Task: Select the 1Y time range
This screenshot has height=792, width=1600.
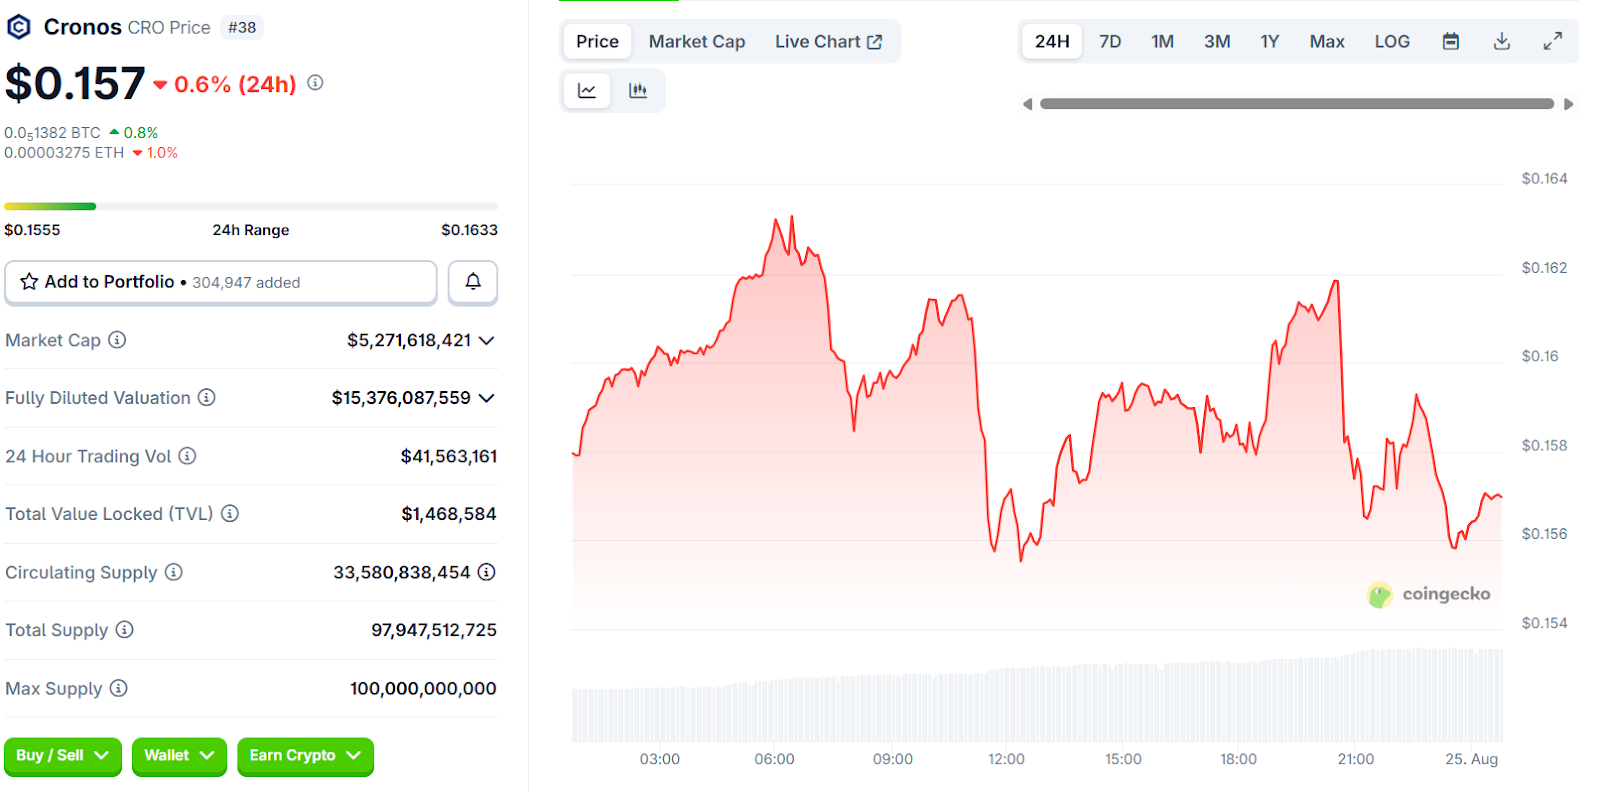Action: click(1269, 41)
